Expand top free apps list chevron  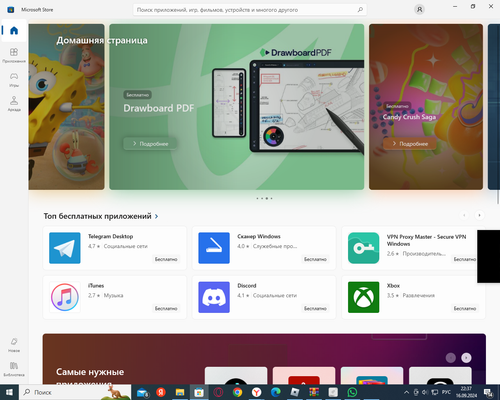[156, 217]
